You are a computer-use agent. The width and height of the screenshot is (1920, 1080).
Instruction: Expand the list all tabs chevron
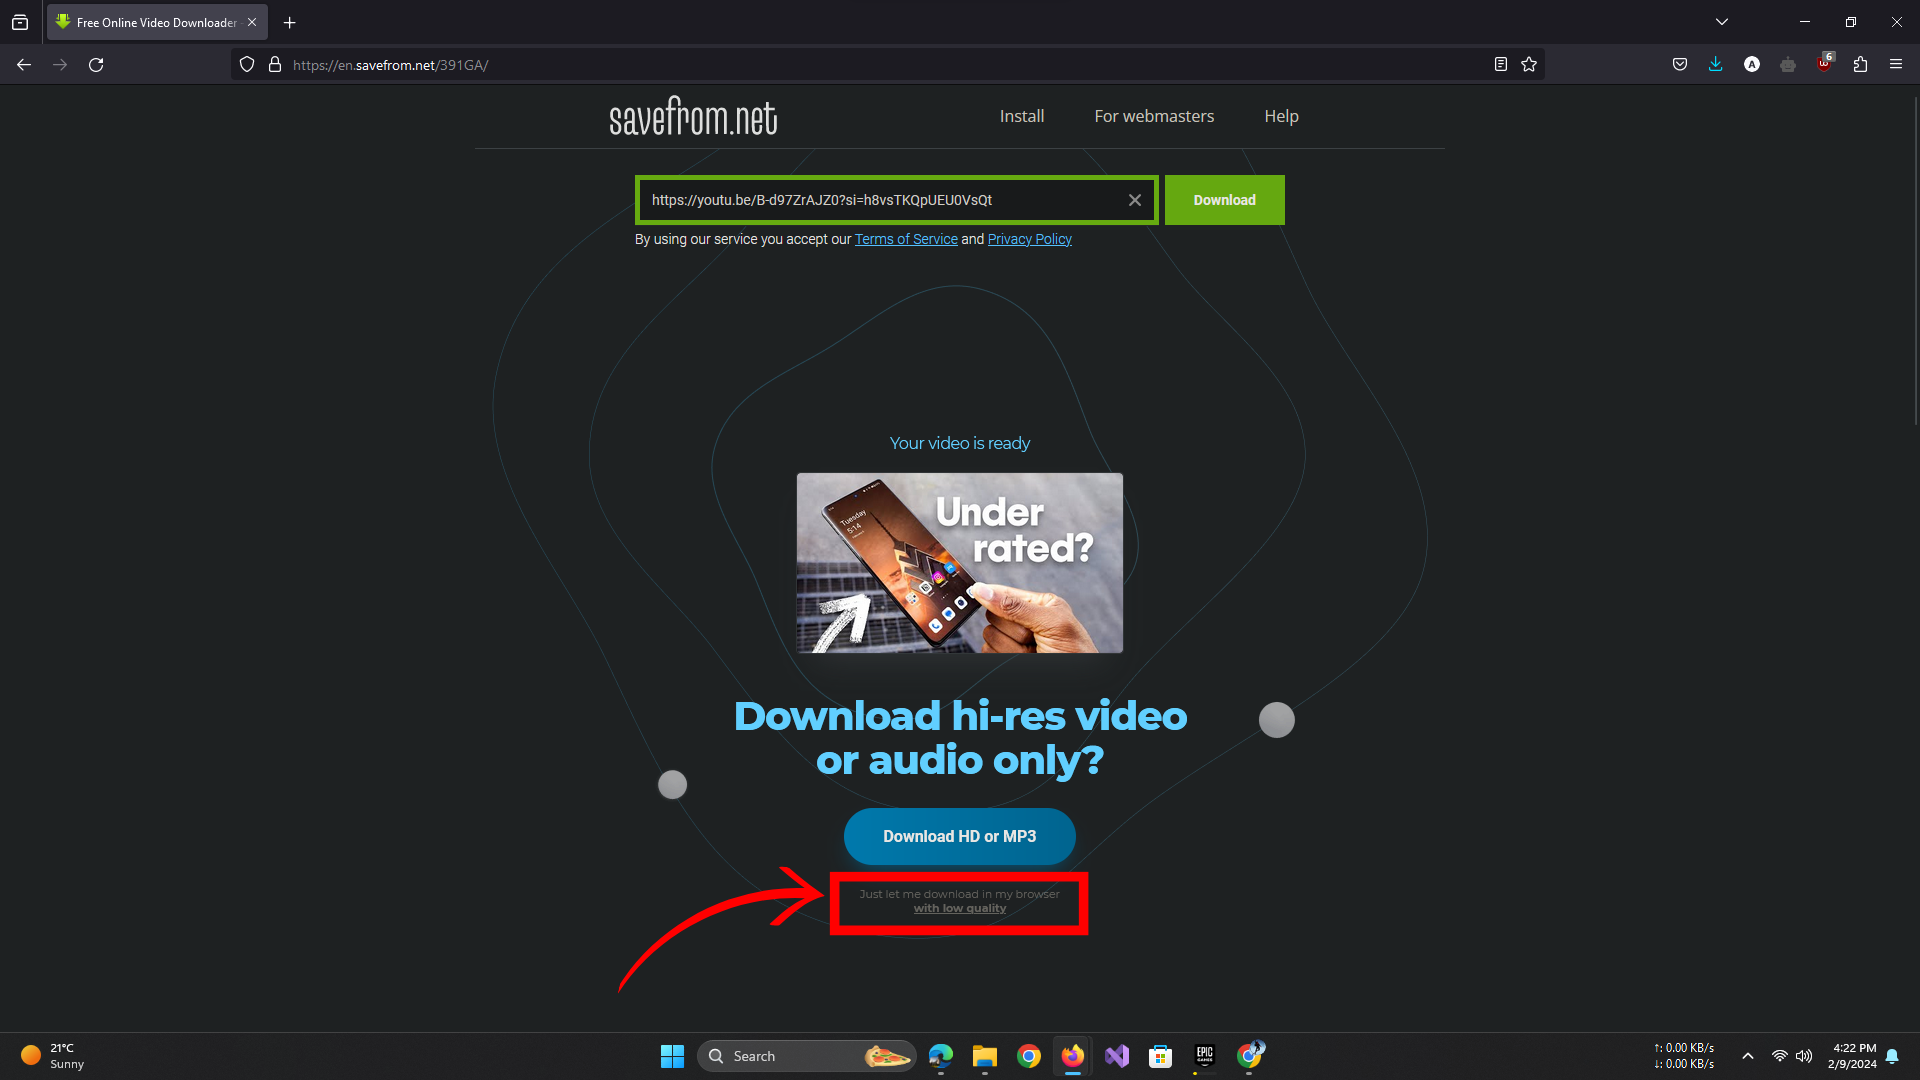point(1722,22)
